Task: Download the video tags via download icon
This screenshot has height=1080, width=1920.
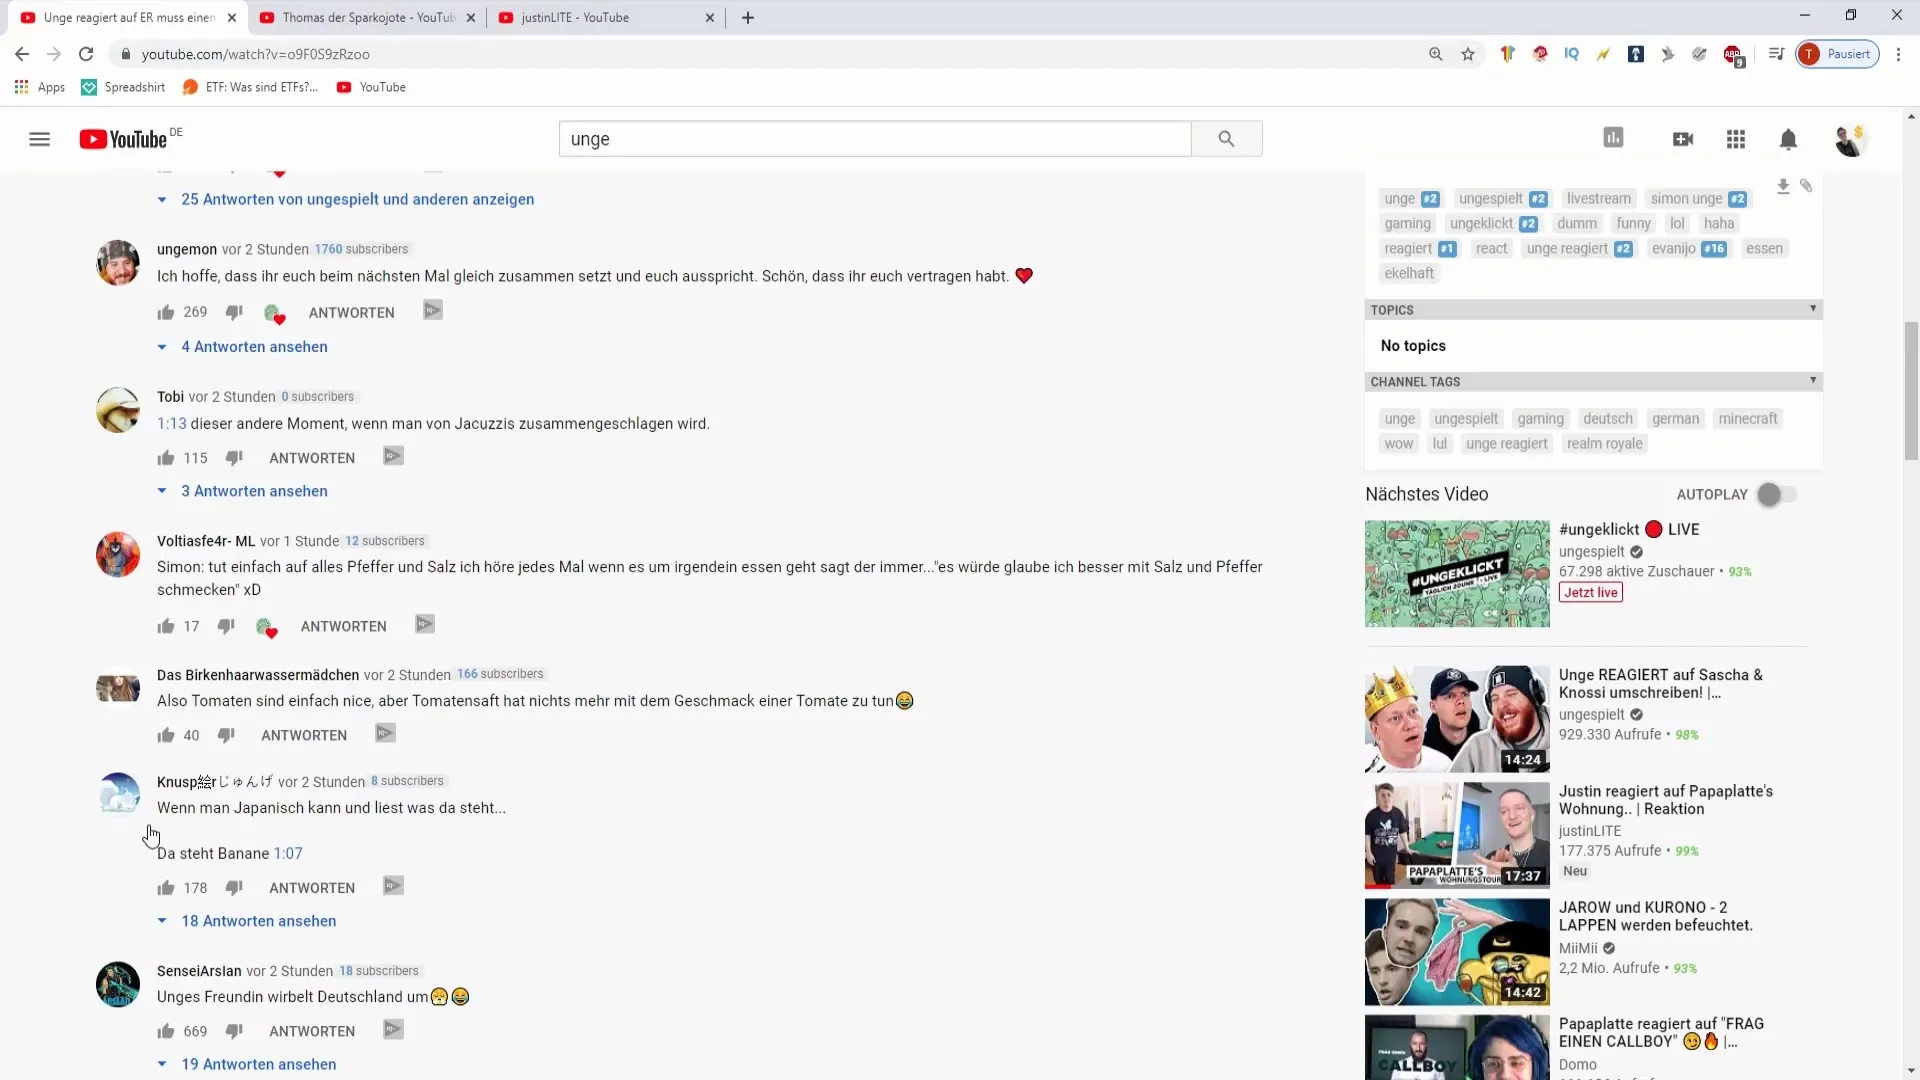Action: [1783, 186]
